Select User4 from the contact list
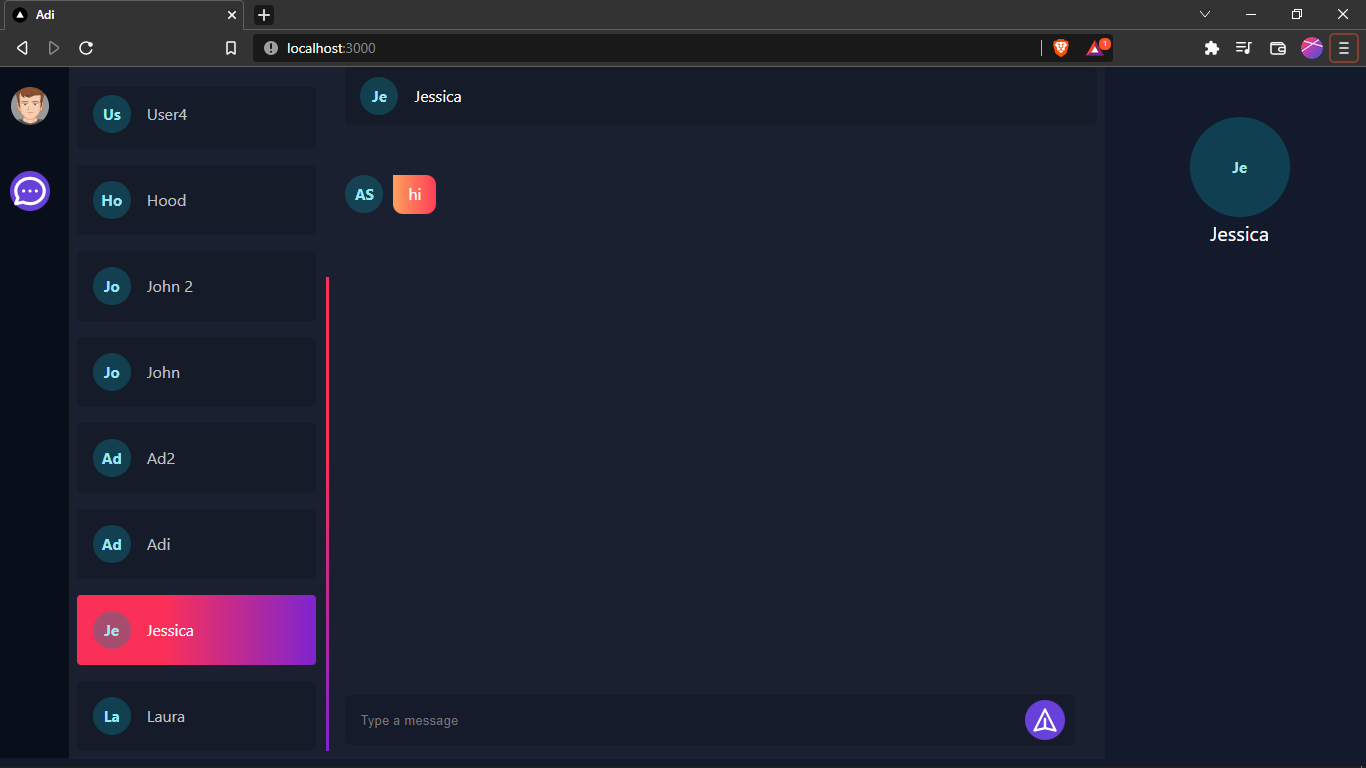Viewport: 1366px width, 768px height. [196, 115]
